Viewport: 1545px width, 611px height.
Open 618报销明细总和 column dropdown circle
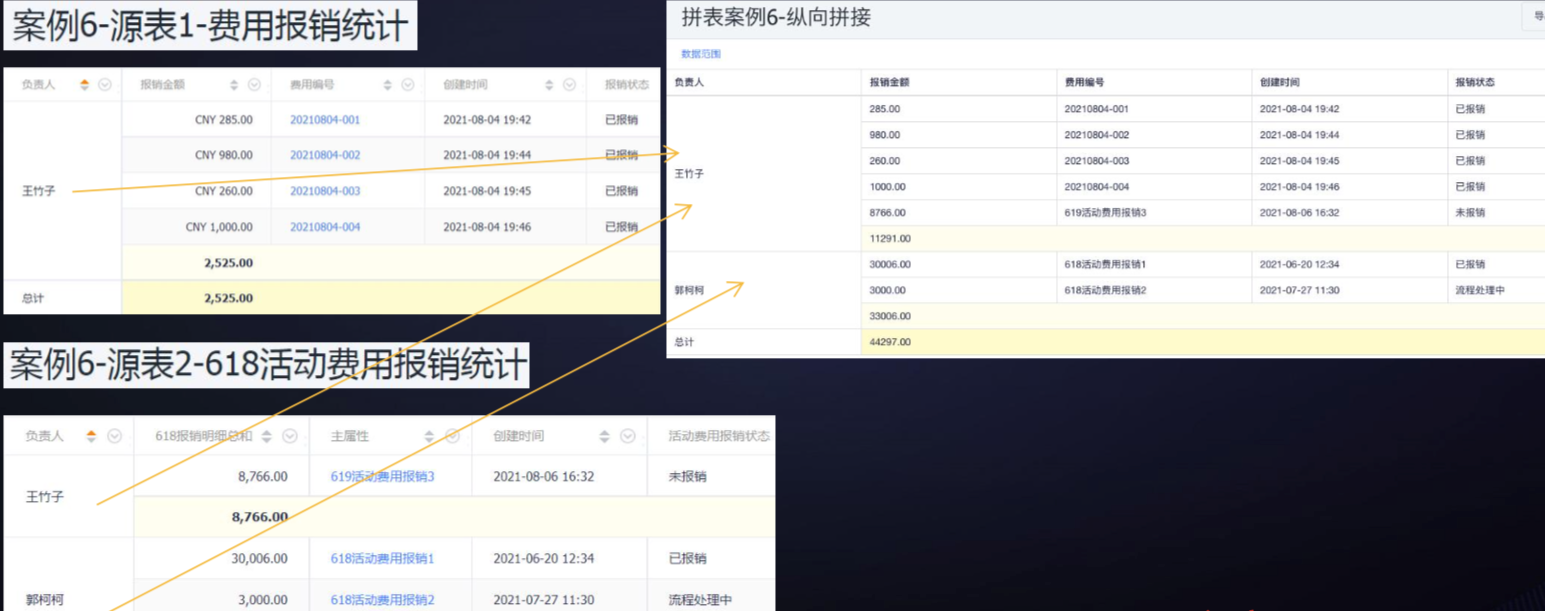[290, 436]
